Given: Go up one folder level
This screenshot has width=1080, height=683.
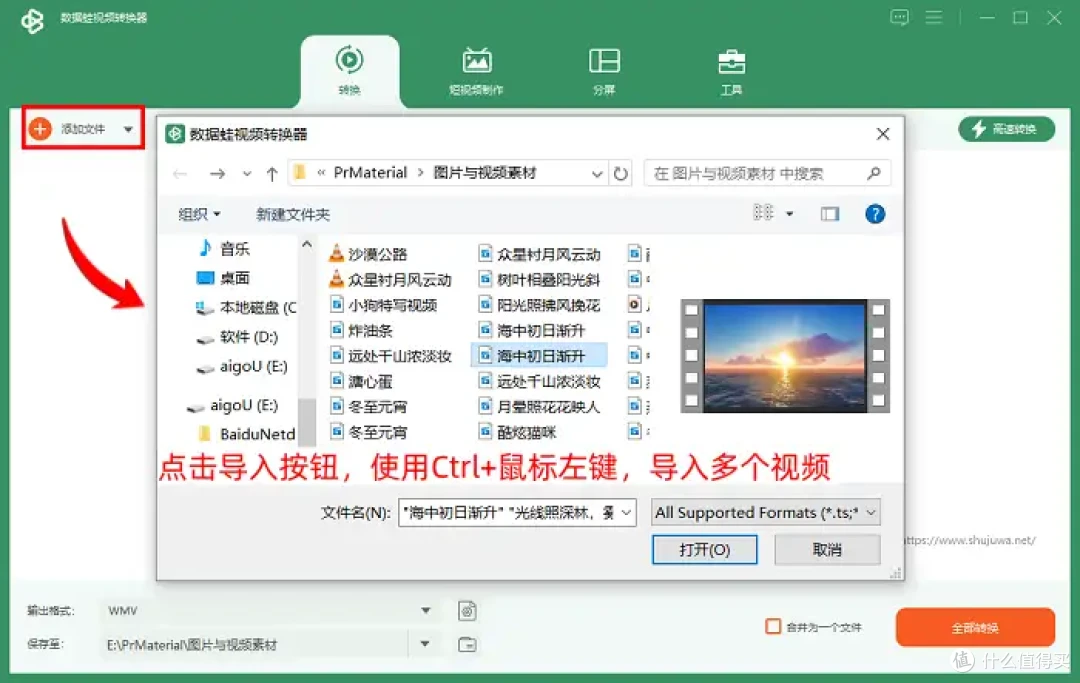Looking at the screenshot, I should [272, 174].
